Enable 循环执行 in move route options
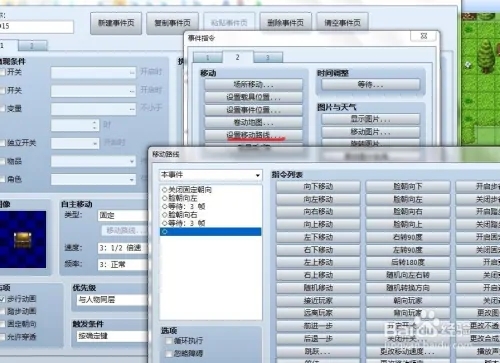500x363 pixels. pos(169,341)
